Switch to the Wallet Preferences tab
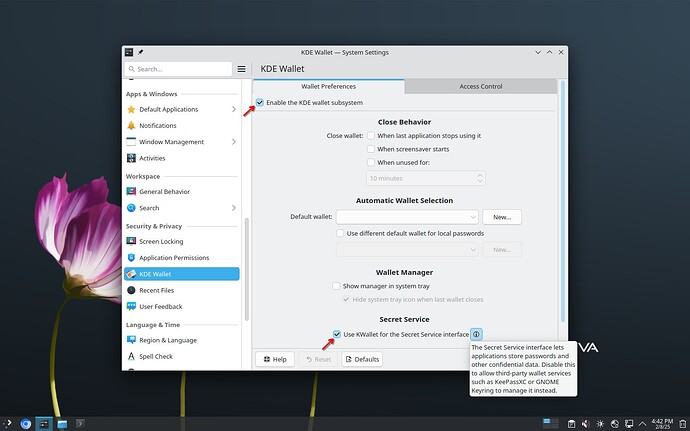 point(328,86)
